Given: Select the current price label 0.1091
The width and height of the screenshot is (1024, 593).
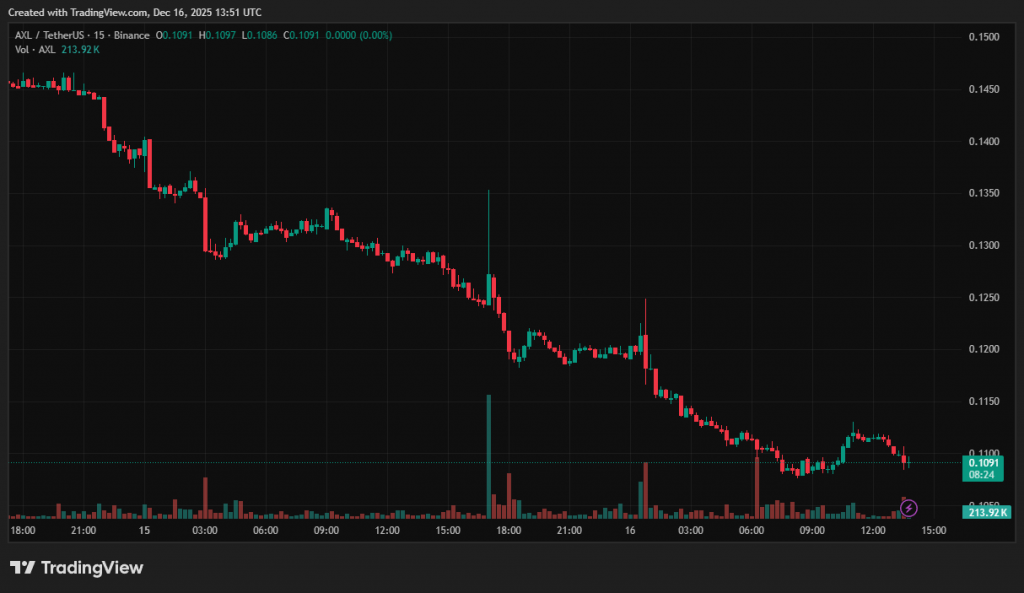Looking at the screenshot, I should pyautogui.click(x=984, y=464).
